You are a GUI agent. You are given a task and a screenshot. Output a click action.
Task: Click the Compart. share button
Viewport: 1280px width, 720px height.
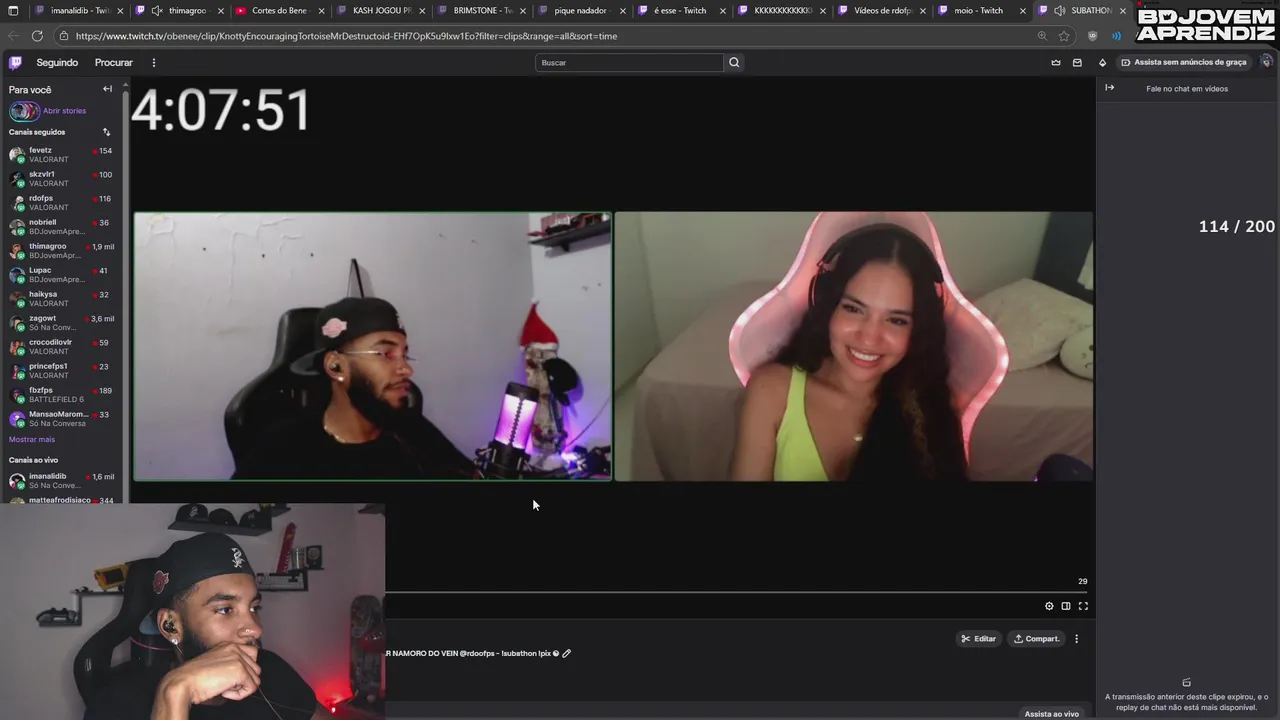1037,639
